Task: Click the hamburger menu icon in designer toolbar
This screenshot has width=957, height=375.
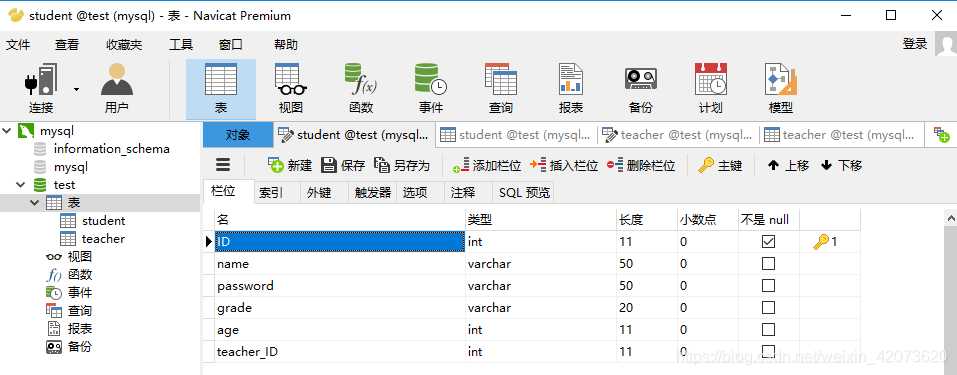Action: [223, 165]
